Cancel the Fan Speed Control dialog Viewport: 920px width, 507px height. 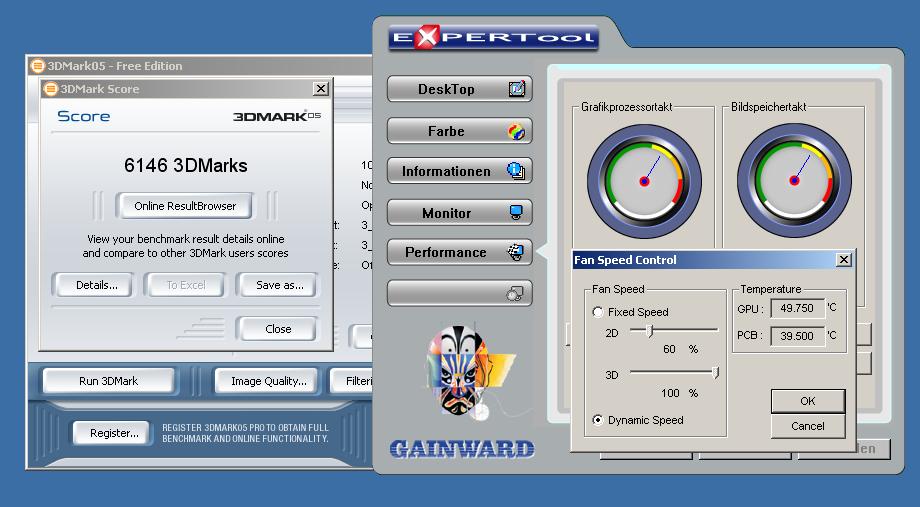coord(808,427)
